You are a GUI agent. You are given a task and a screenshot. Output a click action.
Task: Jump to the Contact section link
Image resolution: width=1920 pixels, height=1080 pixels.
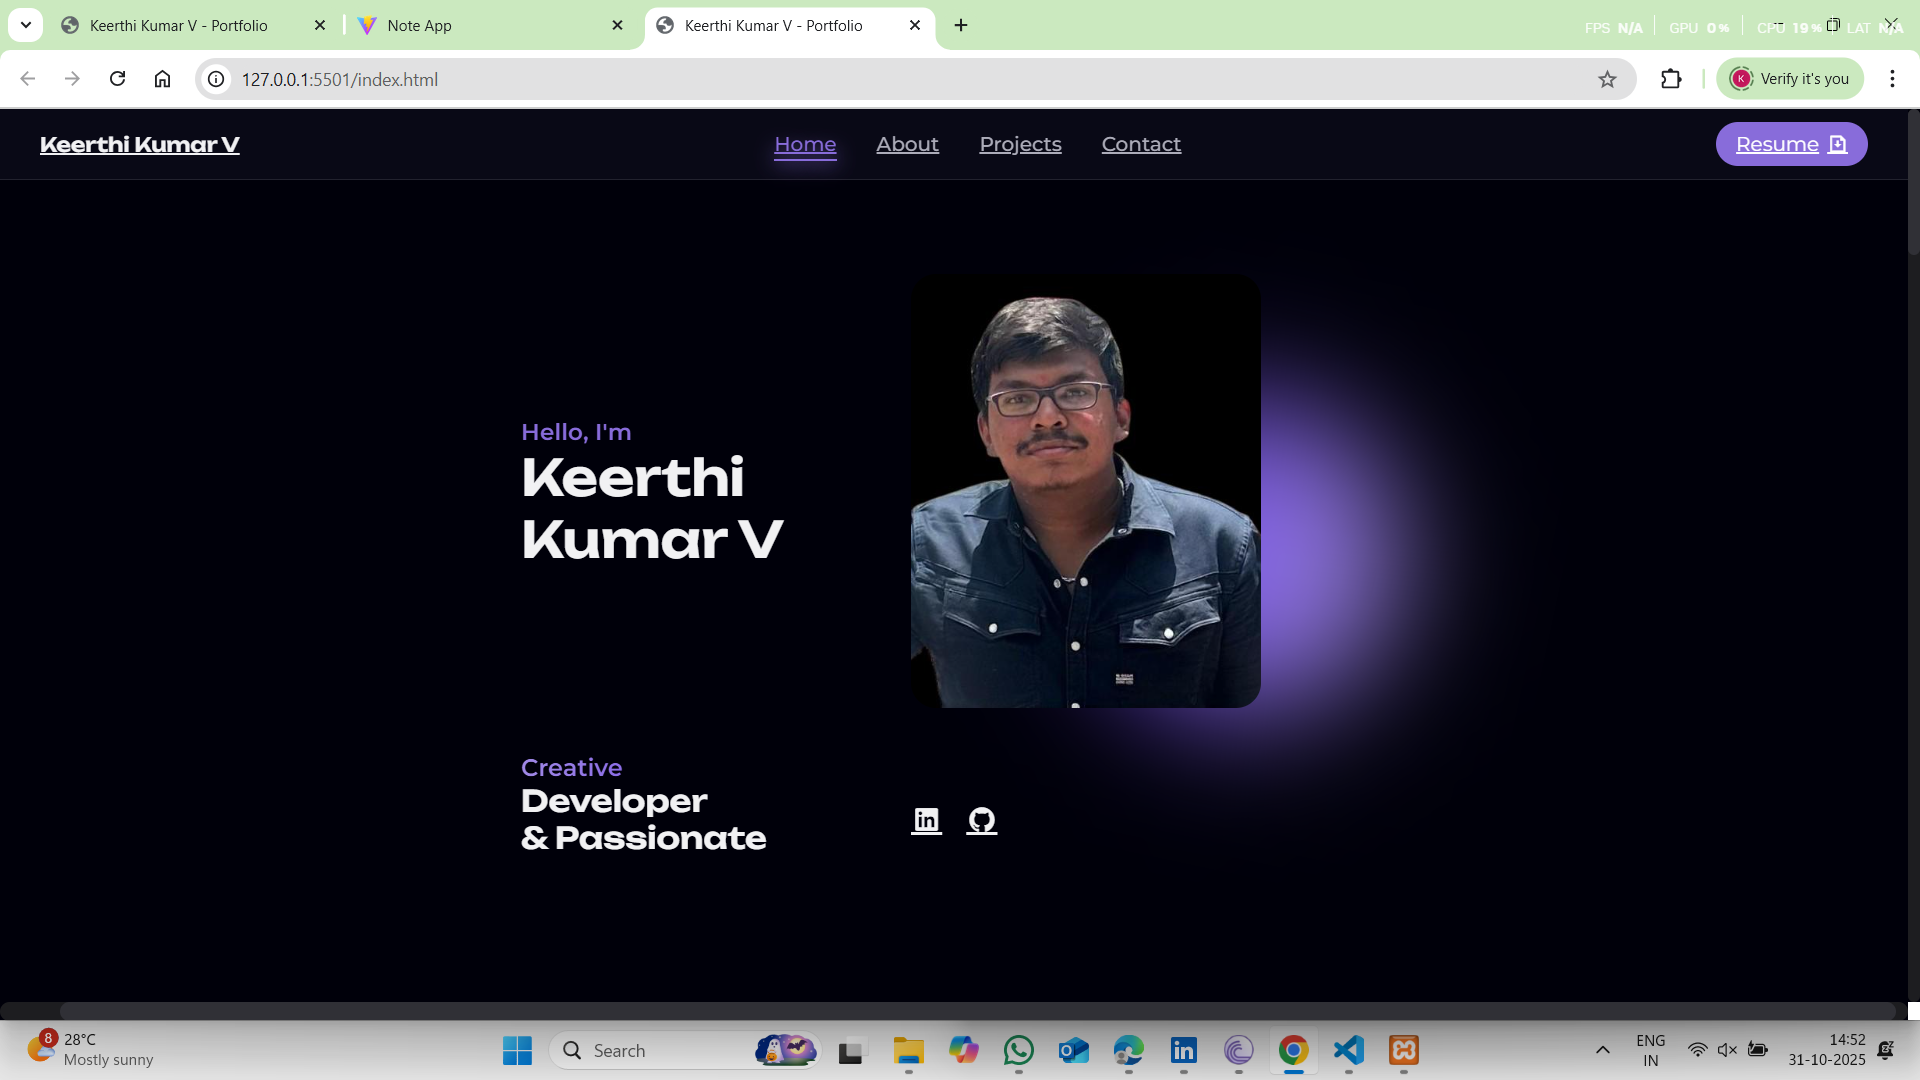1141,144
